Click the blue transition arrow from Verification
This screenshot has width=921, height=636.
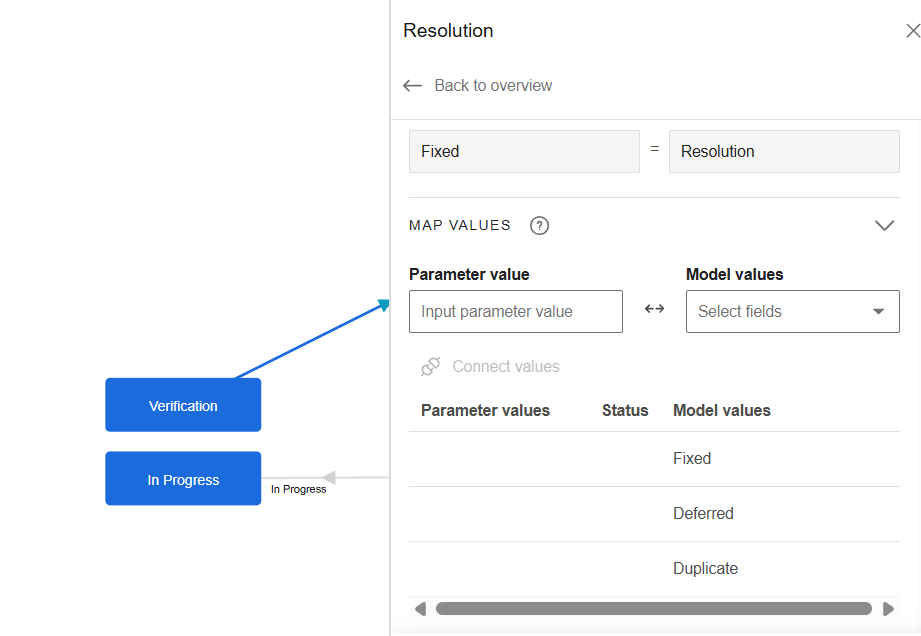(x=312, y=339)
